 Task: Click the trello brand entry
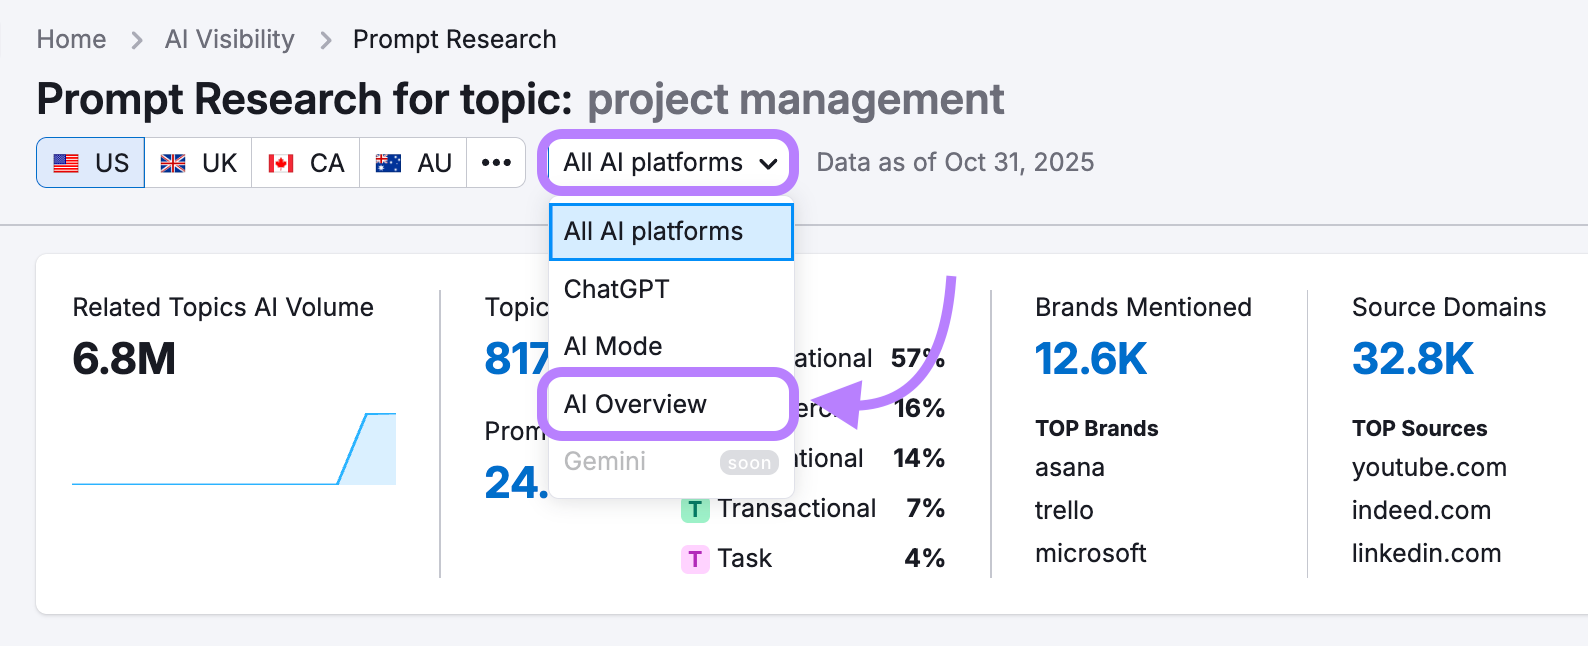click(1064, 511)
